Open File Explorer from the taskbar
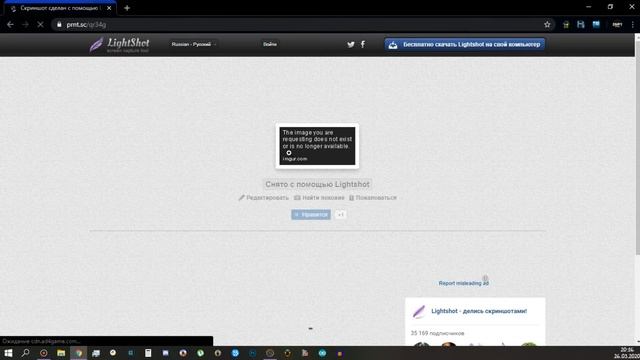640x360 pixels. (61, 353)
